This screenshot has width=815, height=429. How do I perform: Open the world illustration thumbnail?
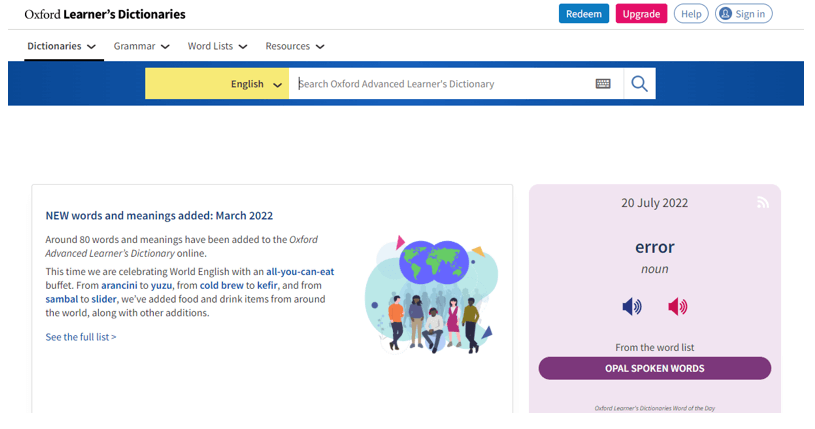pos(430,293)
